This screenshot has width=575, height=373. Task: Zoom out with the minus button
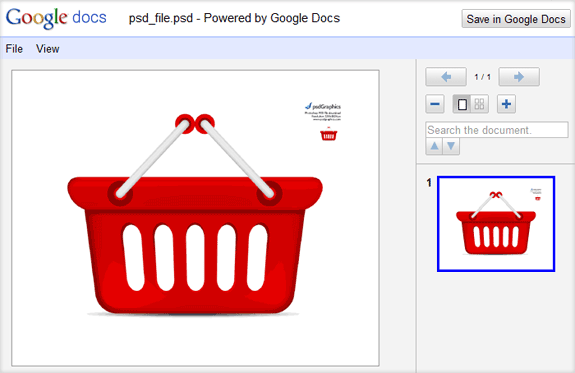point(435,104)
